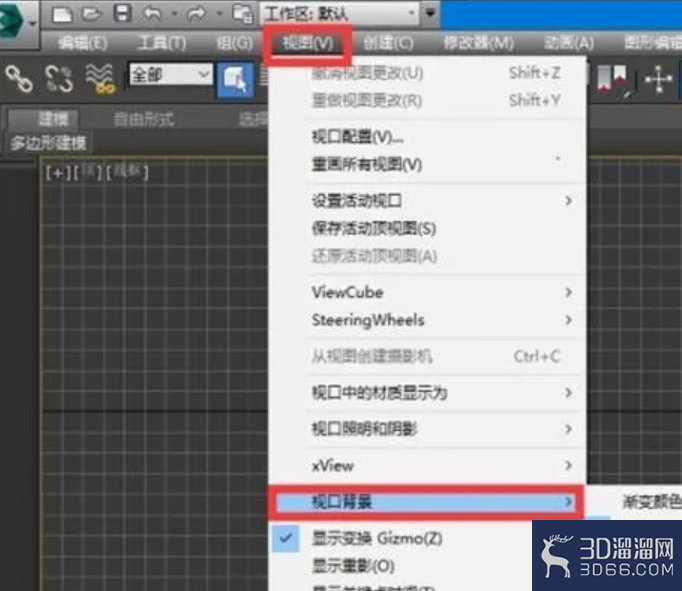Expand the ViewCube submenu
Image resolution: width=682 pixels, height=591 pixels.
point(427,292)
